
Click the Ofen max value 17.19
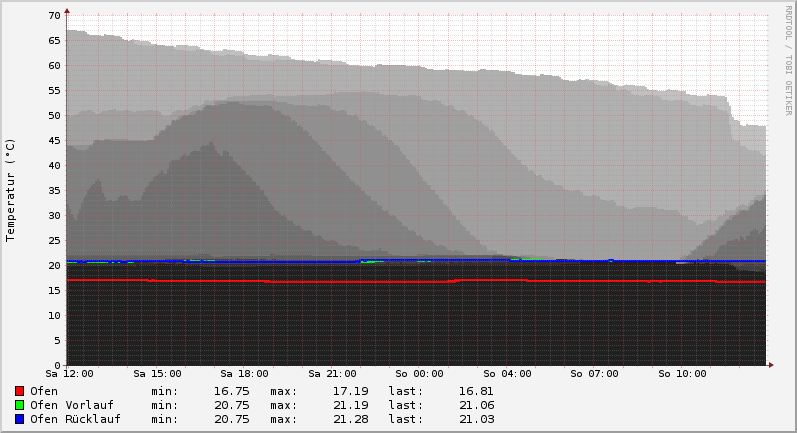[350, 391]
